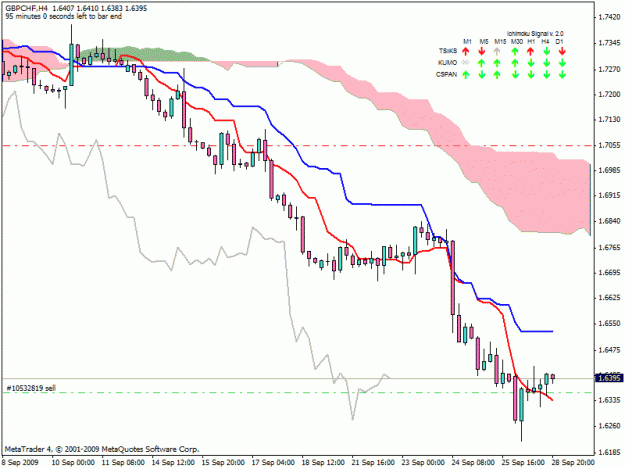Viewport: 625px width, 469px height.
Task: Click the '24 Sep 08:00' time axis label
Action: tap(473, 462)
